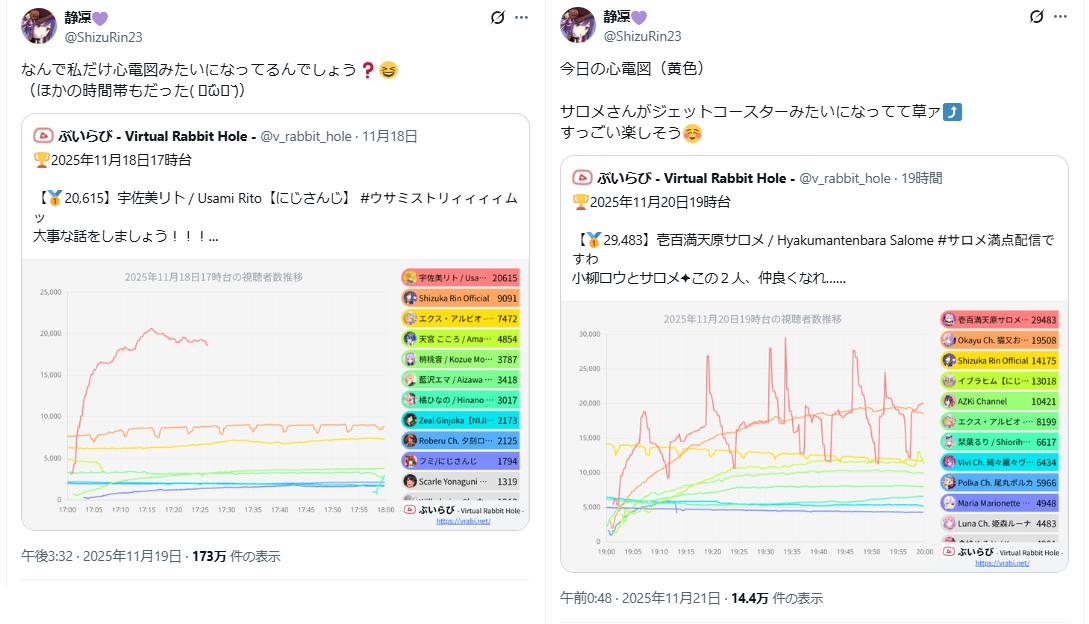The width and height of the screenshot is (1089, 624).
Task: Select the yellow Shizuka Rin Official 14175 legend row
Action: pyautogui.click(x=999, y=360)
